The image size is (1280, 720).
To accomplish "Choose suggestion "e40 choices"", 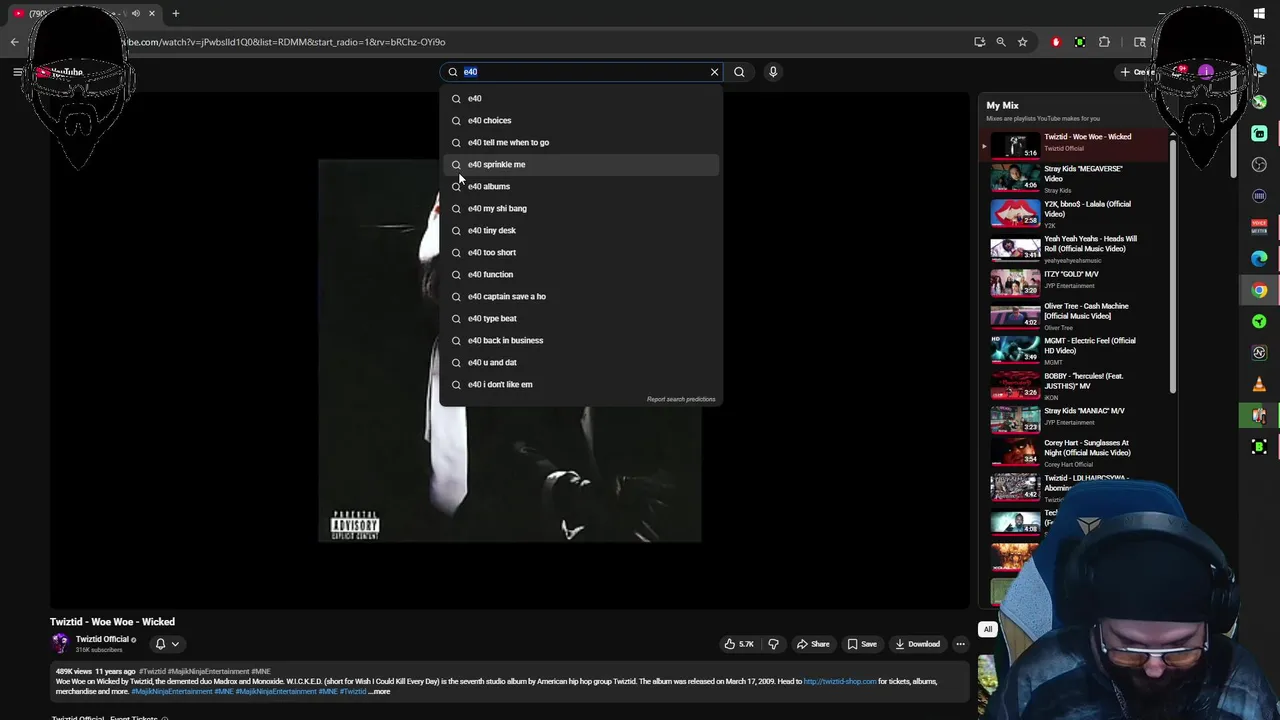I will 581,120.
